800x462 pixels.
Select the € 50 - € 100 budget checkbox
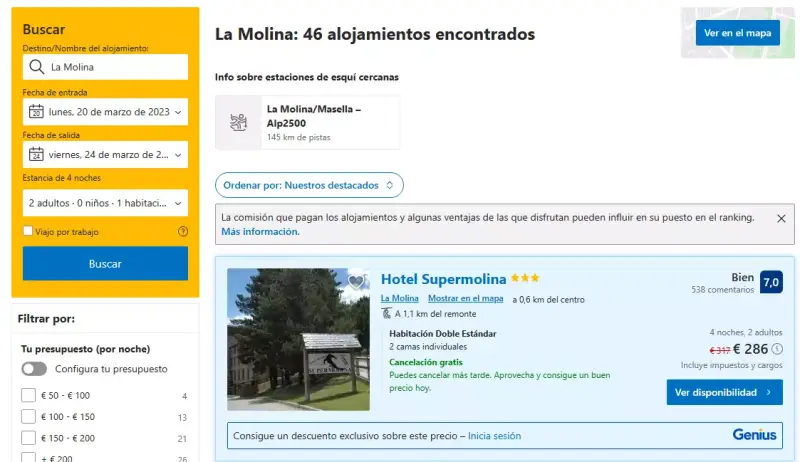[29, 395]
